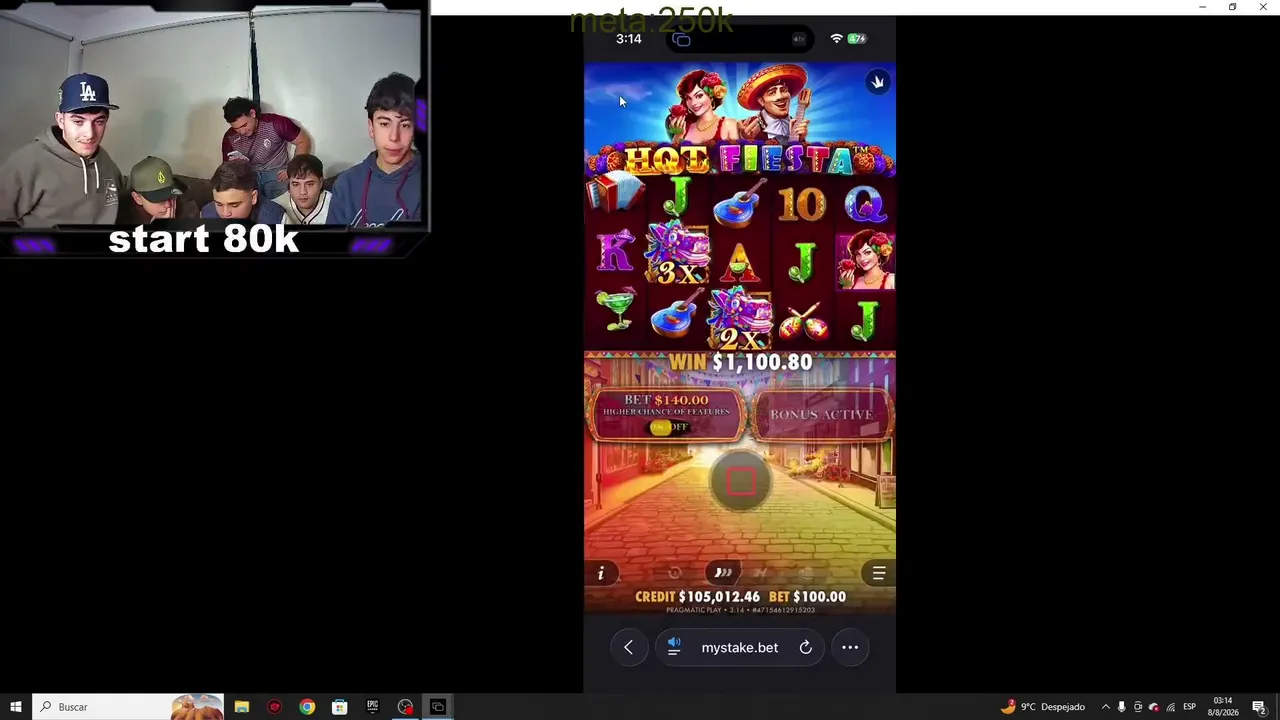
Task: Stop the spin with the red square button
Action: (x=740, y=483)
